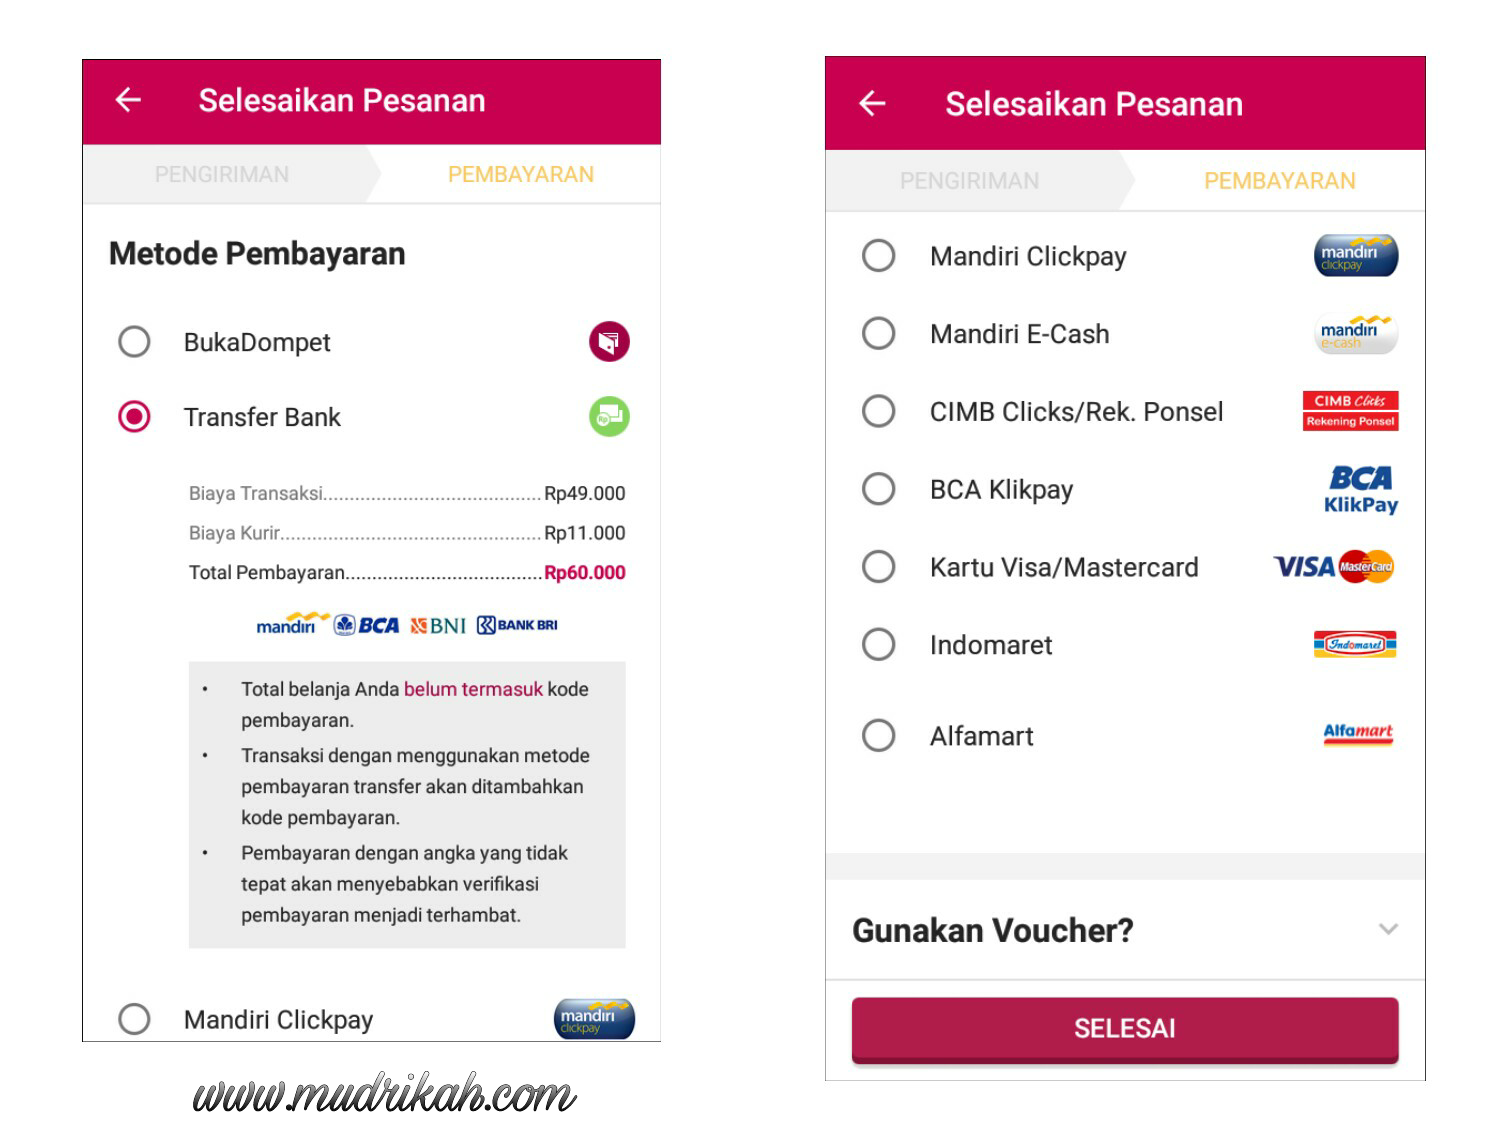Click the Indomaret logo
The height and width of the screenshot is (1125, 1500).
(x=1355, y=645)
